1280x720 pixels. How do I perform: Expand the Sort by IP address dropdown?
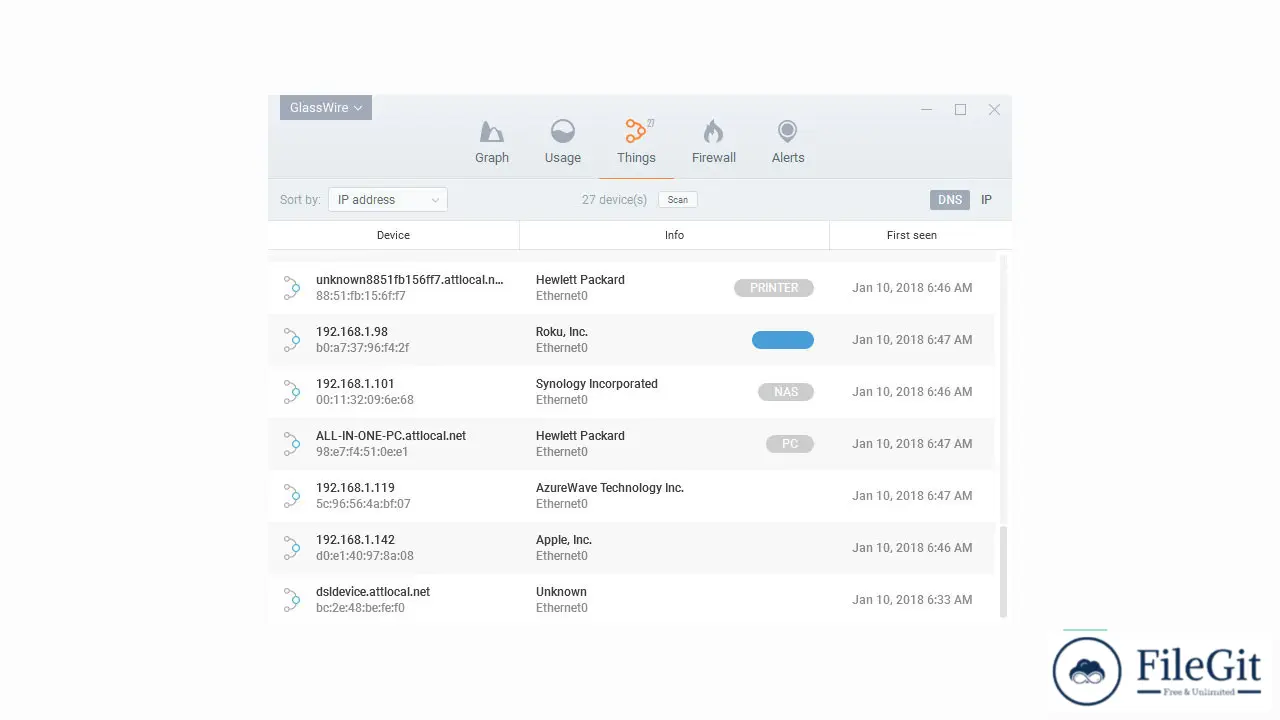(x=388, y=200)
